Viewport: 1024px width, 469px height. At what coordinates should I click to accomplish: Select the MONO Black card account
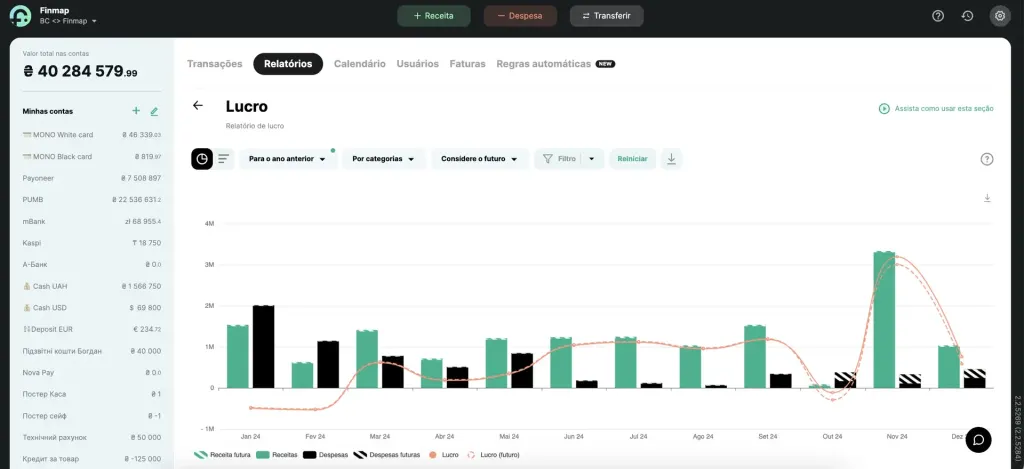click(91, 157)
